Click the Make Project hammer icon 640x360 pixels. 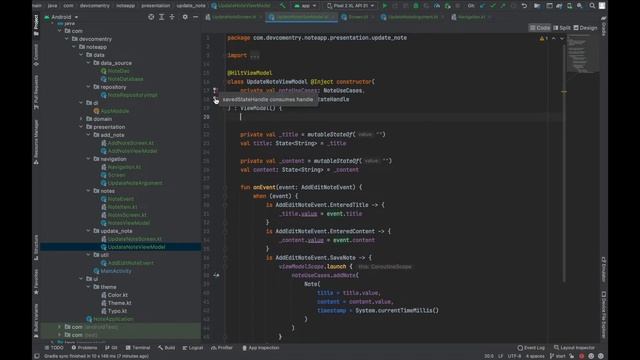(282, 6)
